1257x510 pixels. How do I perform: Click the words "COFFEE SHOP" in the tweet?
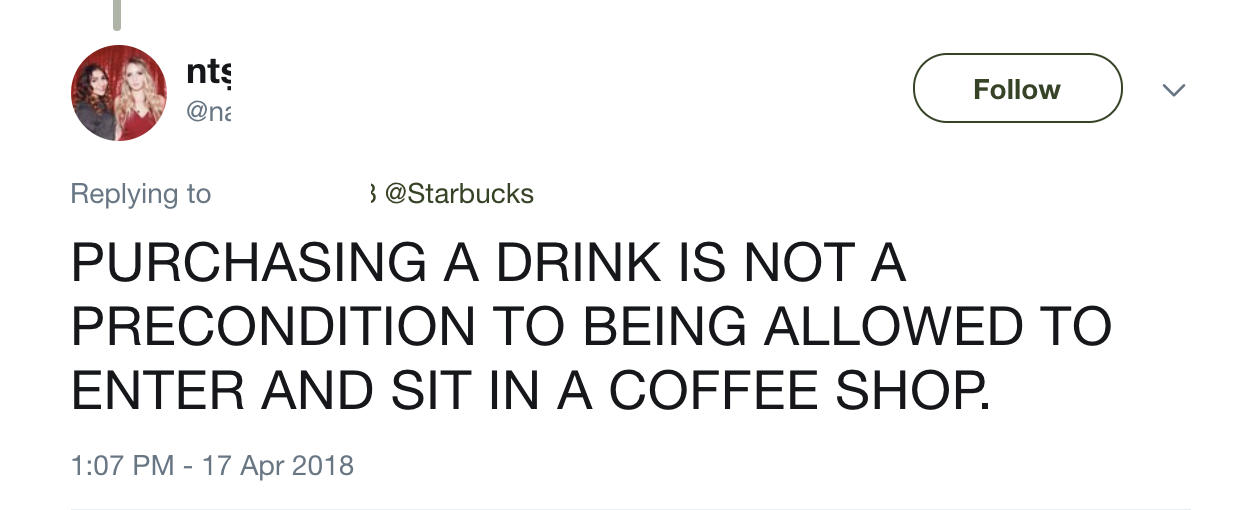tap(799, 391)
